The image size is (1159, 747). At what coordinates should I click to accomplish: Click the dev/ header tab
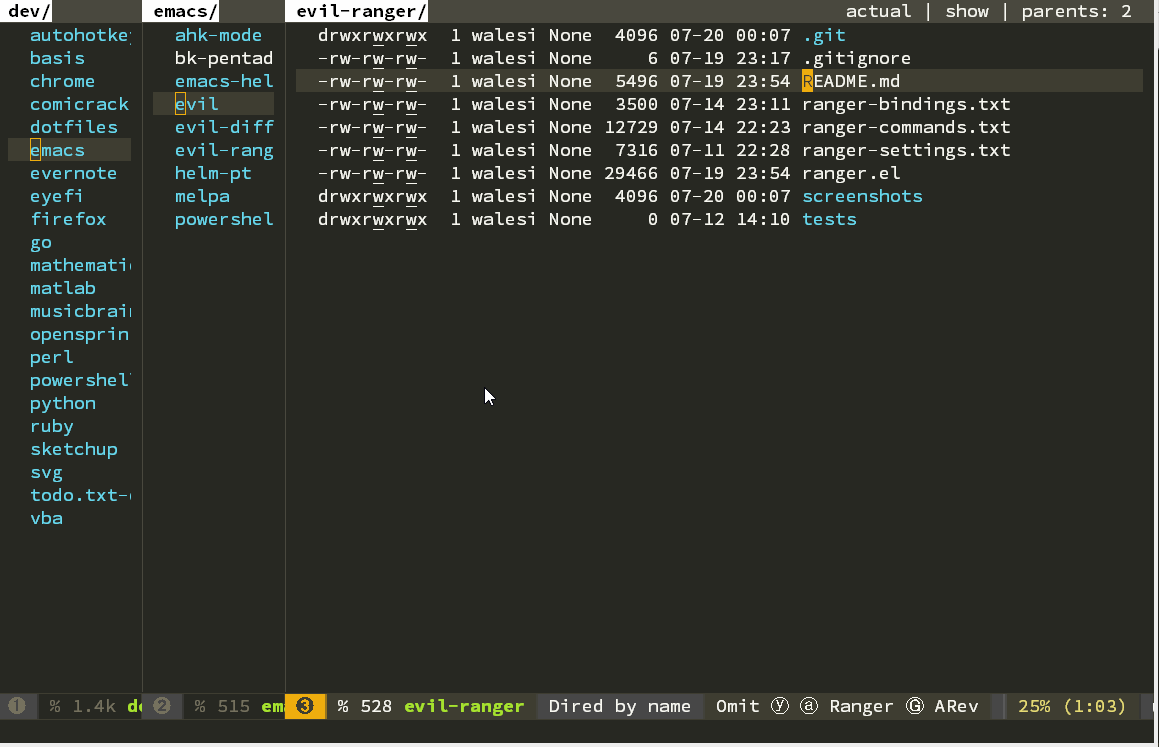pyautogui.click(x=29, y=11)
